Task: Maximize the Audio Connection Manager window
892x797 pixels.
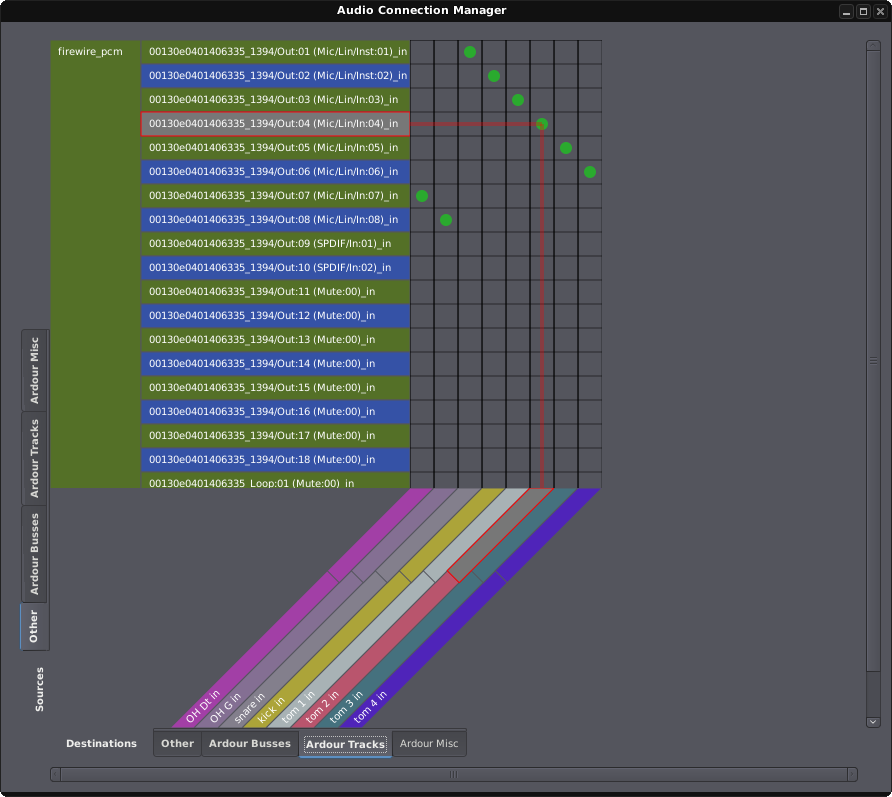Action: [x=863, y=11]
